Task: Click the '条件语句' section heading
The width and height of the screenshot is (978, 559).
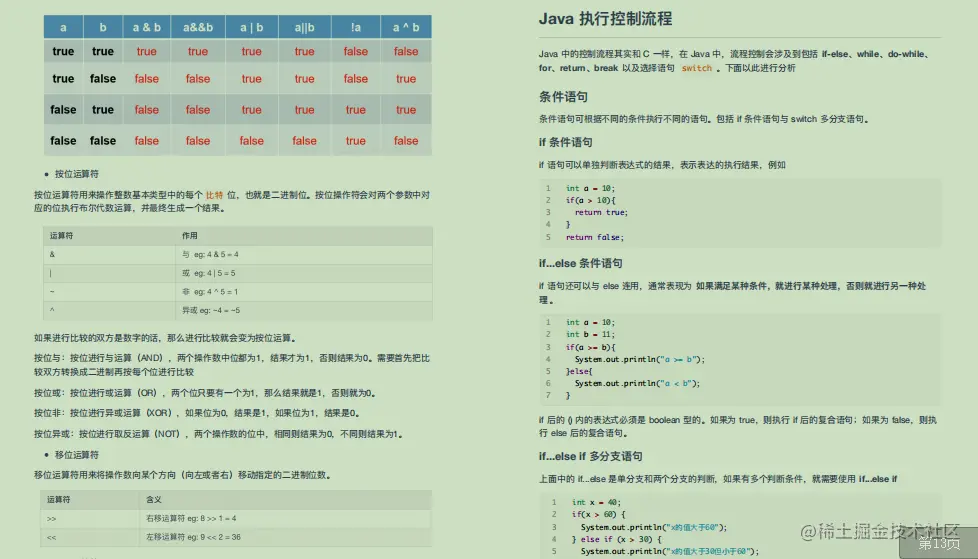Action: (563, 97)
